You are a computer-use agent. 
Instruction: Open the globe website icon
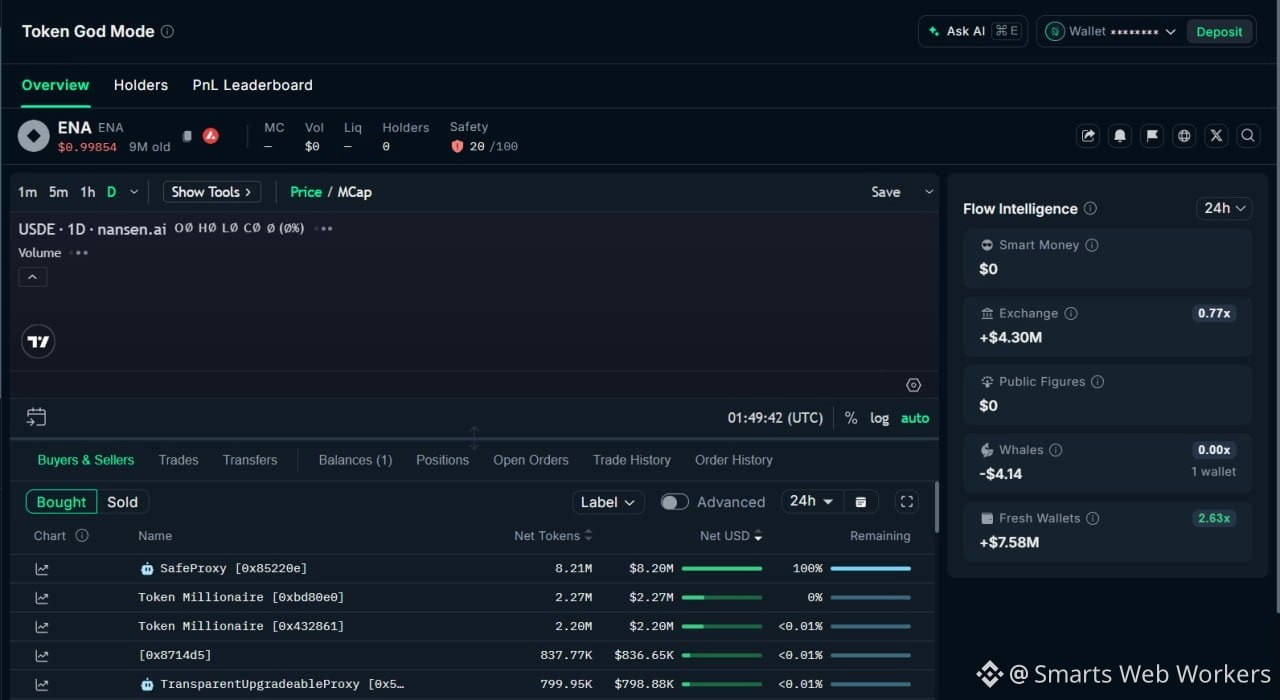tap(1184, 136)
